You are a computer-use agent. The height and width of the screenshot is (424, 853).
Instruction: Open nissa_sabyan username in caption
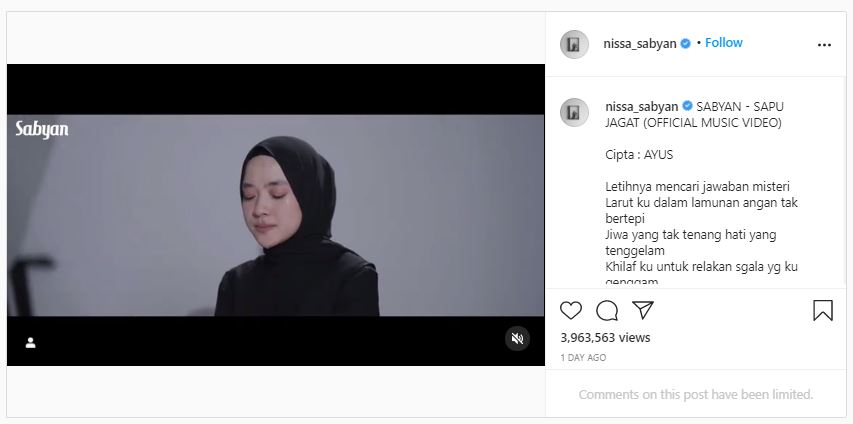641,107
